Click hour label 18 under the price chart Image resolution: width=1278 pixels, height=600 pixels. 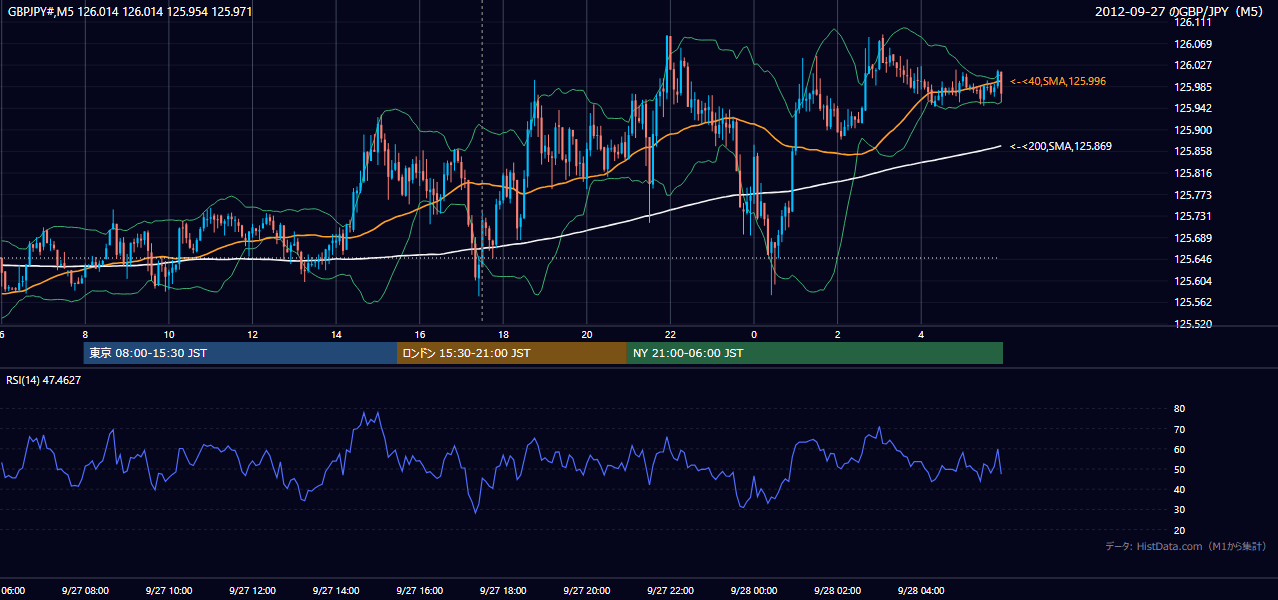tap(503, 335)
